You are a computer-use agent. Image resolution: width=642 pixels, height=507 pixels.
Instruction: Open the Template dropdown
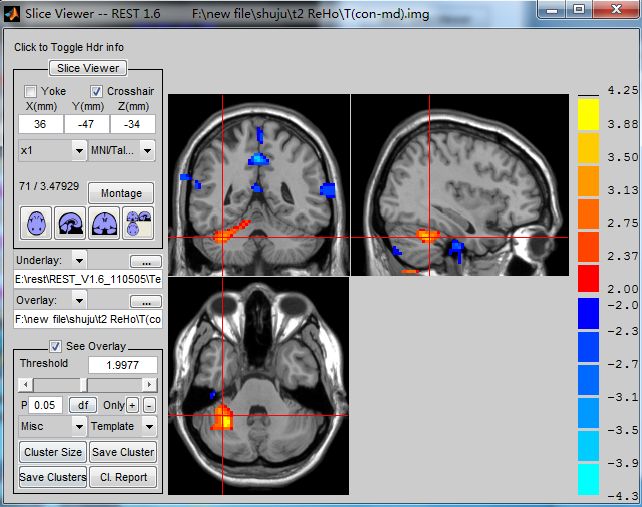pos(122,427)
